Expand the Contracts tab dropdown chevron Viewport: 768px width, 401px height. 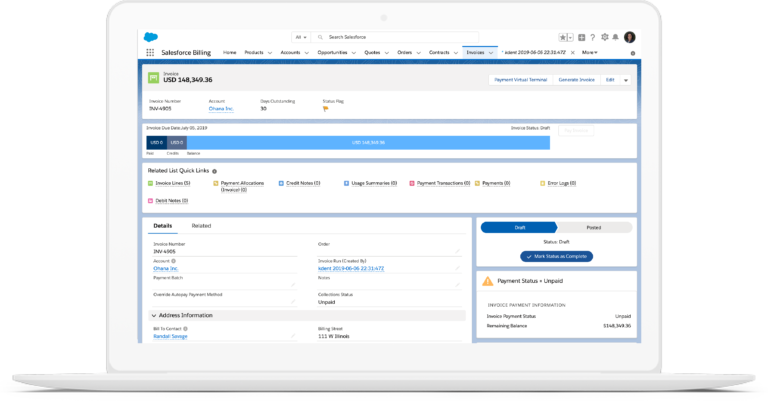click(x=456, y=53)
